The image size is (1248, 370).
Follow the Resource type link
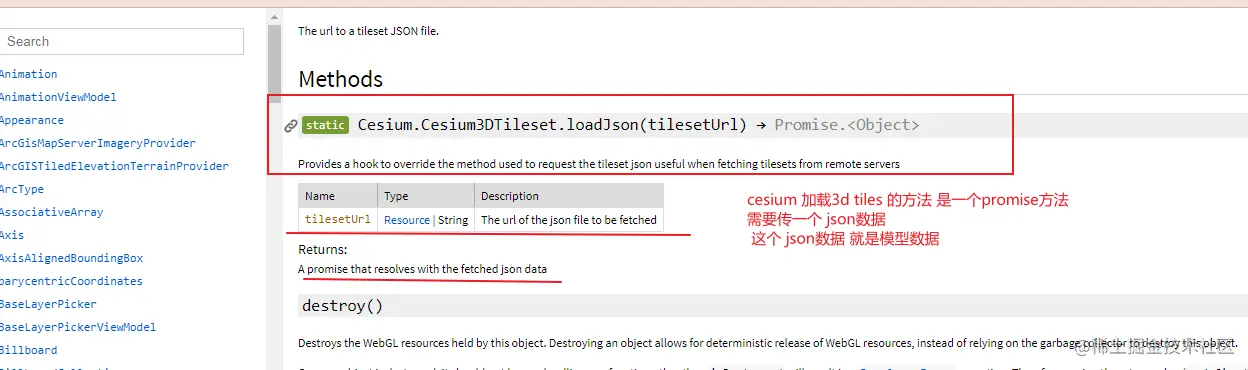(406, 220)
